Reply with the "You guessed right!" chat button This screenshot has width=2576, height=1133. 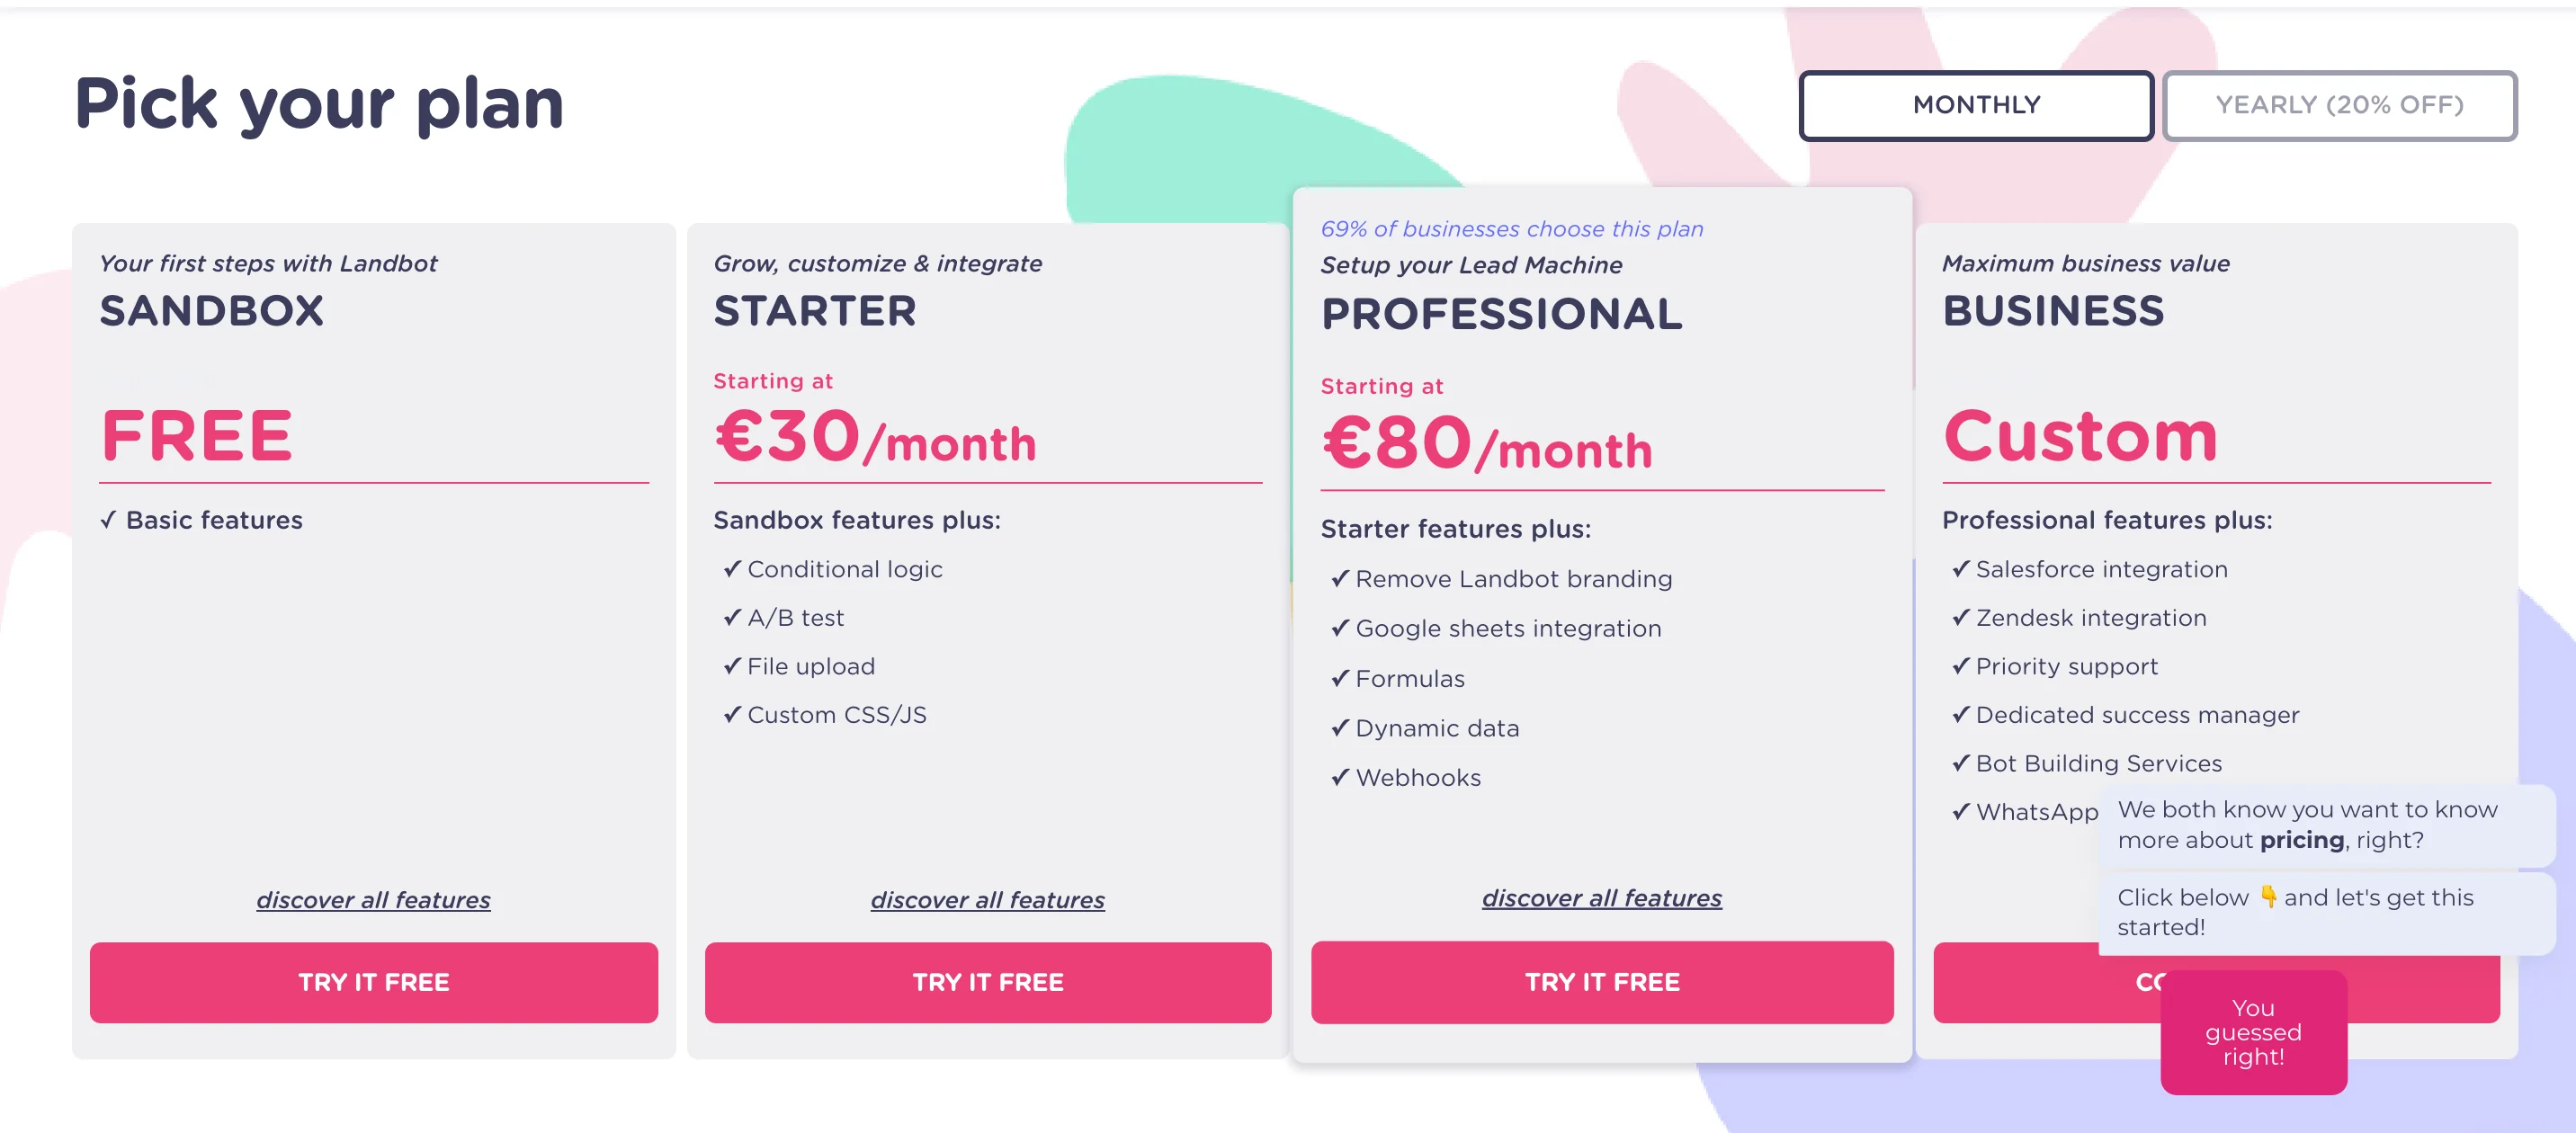click(2253, 1032)
